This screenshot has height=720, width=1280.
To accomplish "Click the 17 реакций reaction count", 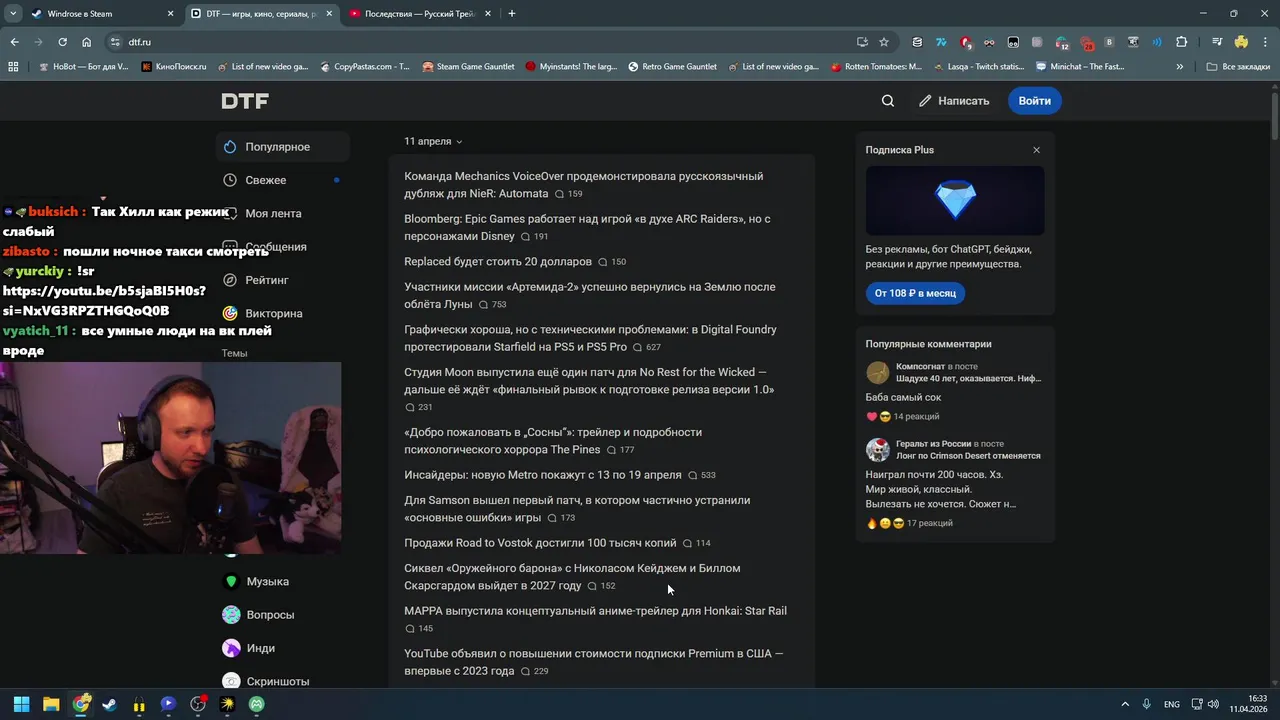I will [930, 523].
